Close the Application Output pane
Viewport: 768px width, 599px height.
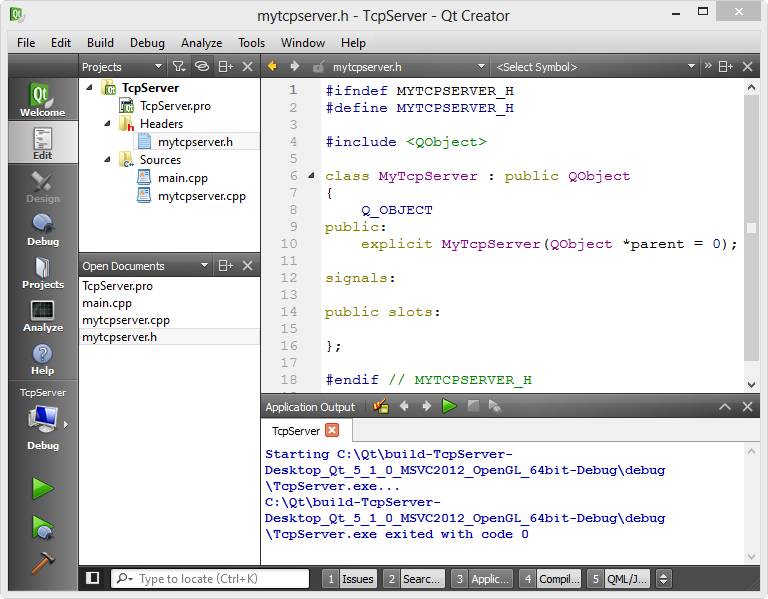pos(747,407)
